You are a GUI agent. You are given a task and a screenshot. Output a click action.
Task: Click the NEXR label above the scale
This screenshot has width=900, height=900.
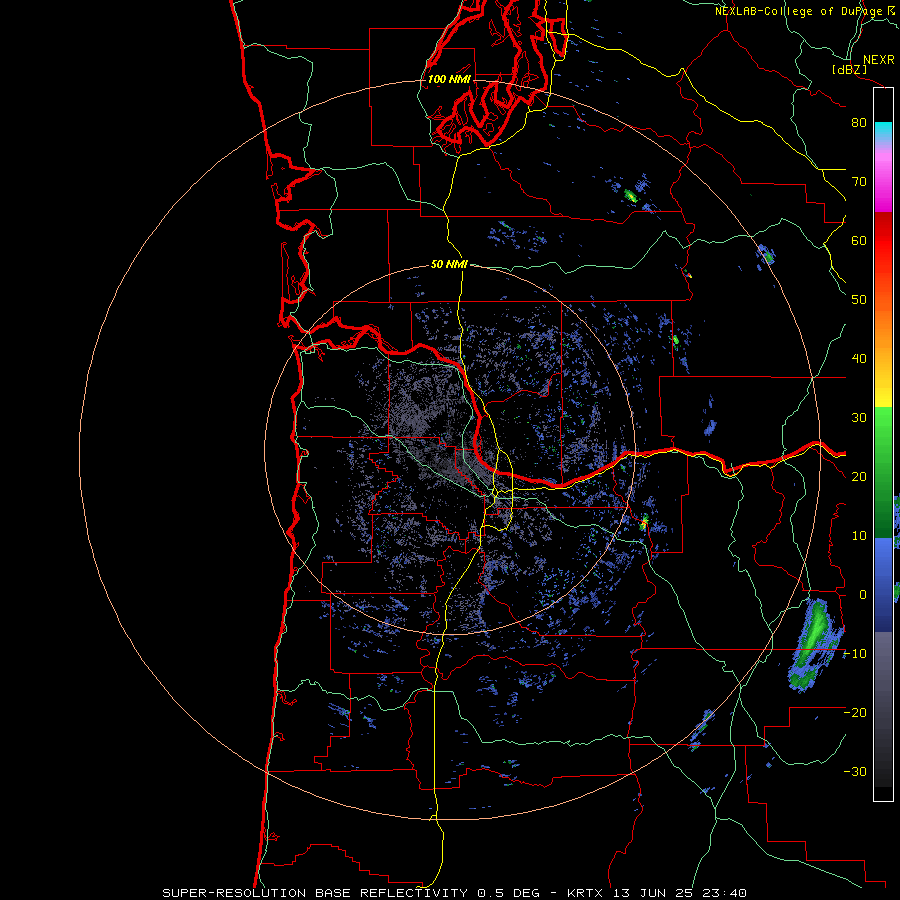pyautogui.click(x=878, y=60)
